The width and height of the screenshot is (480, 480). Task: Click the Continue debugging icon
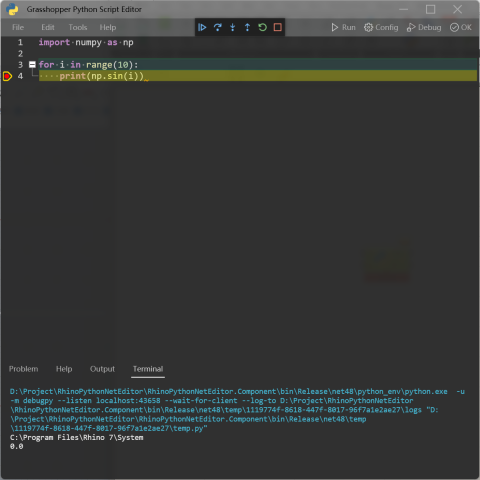coord(202,27)
